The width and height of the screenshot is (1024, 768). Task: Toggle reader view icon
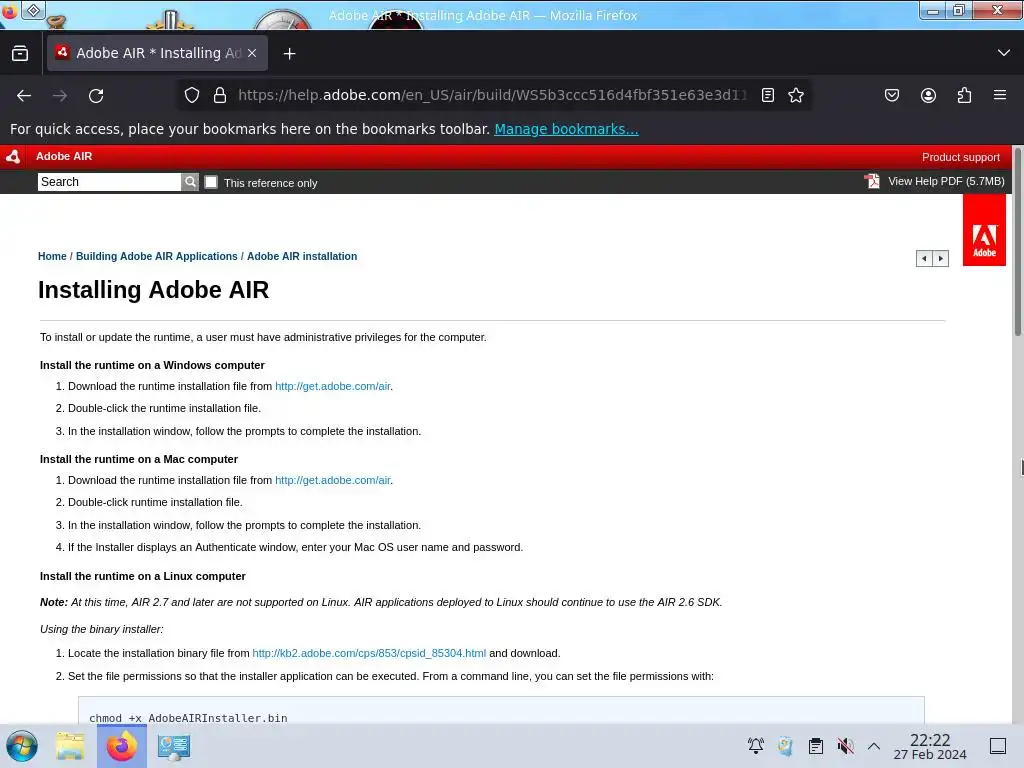[x=768, y=95]
